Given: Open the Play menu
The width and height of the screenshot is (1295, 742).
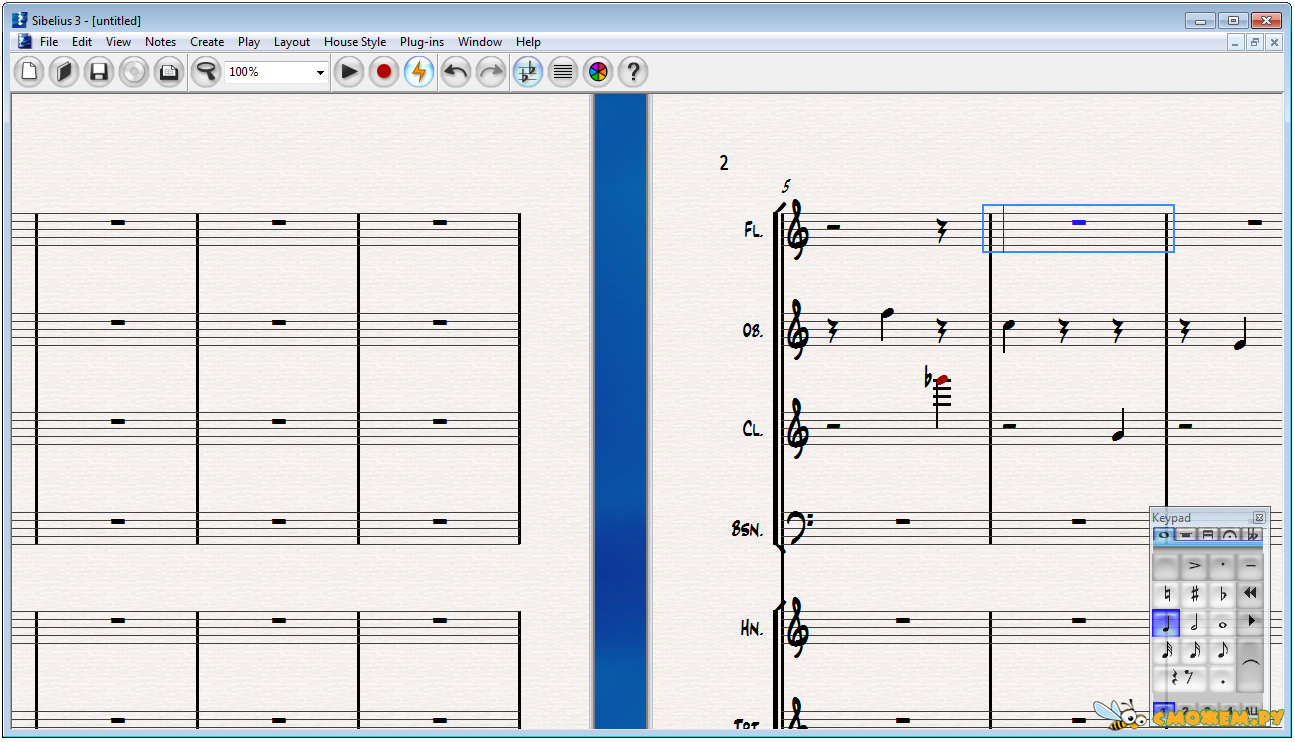Looking at the screenshot, I should click(249, 42).
